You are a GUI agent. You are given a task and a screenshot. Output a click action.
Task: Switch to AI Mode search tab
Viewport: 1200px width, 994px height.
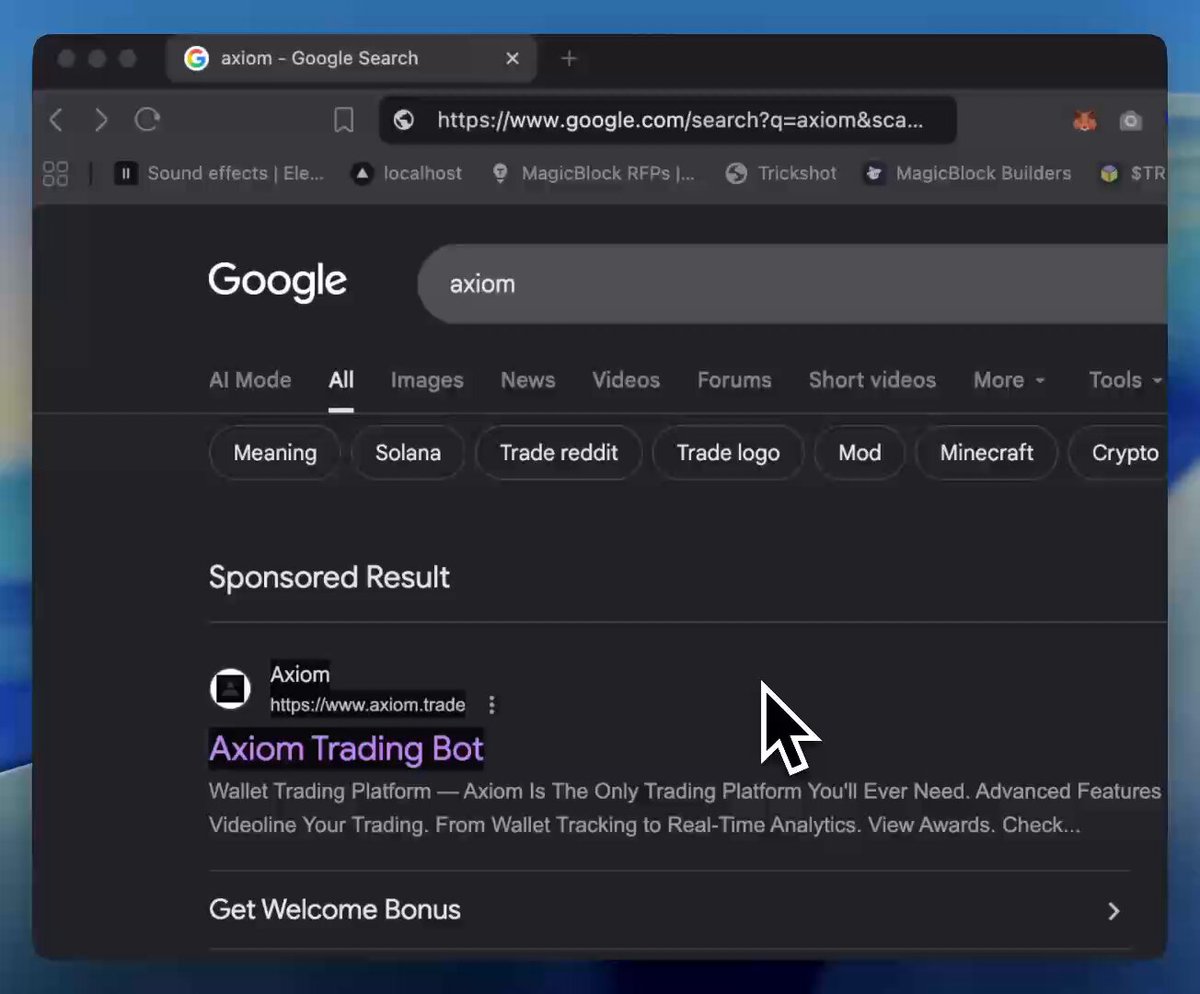[x=250, y=380]
